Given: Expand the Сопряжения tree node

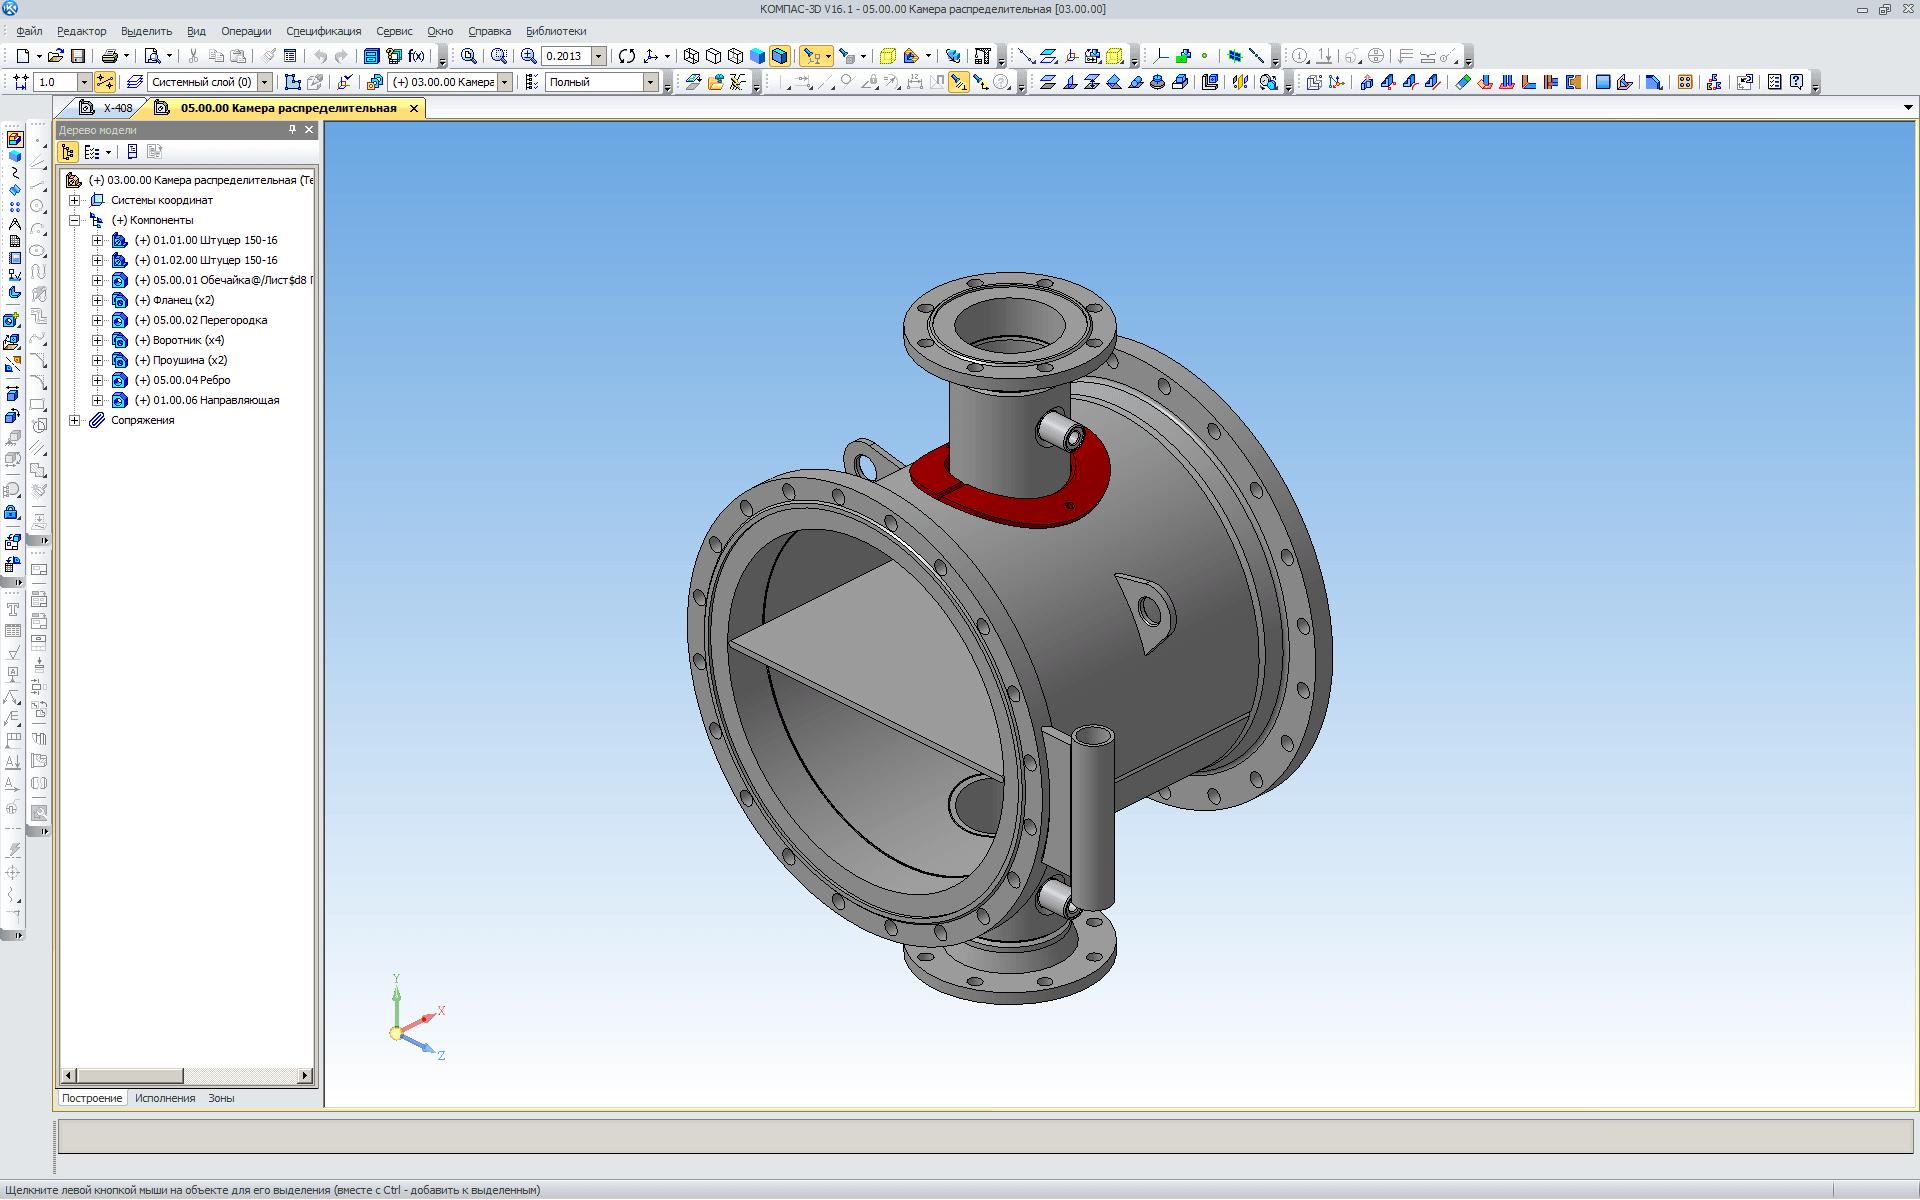Looking at the screenshot, I should [x=74, y=420].
